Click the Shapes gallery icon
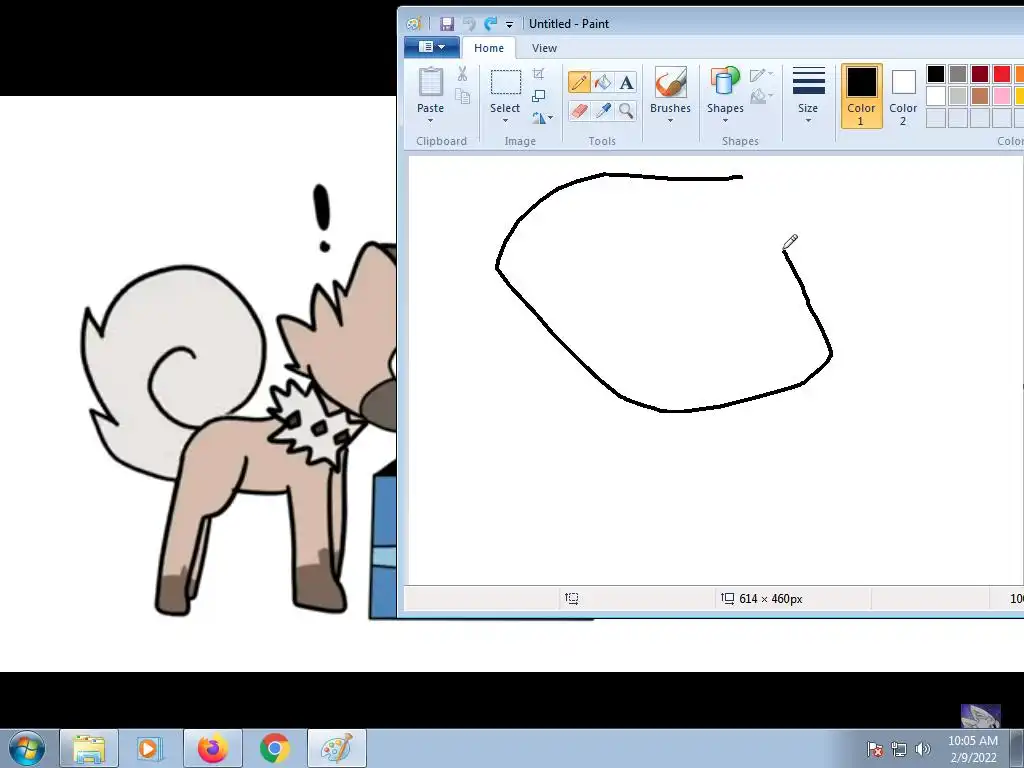This screenshot has width=1024, height=768. point(725,82)
